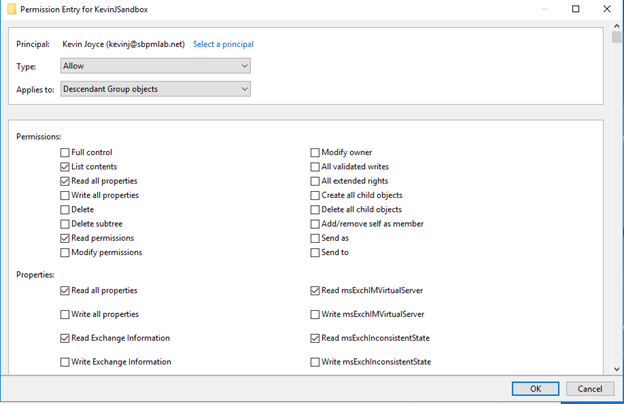Check the Send as permission
Screen dimensions: 624x404
pyautogui.click(x=315, y=238)
